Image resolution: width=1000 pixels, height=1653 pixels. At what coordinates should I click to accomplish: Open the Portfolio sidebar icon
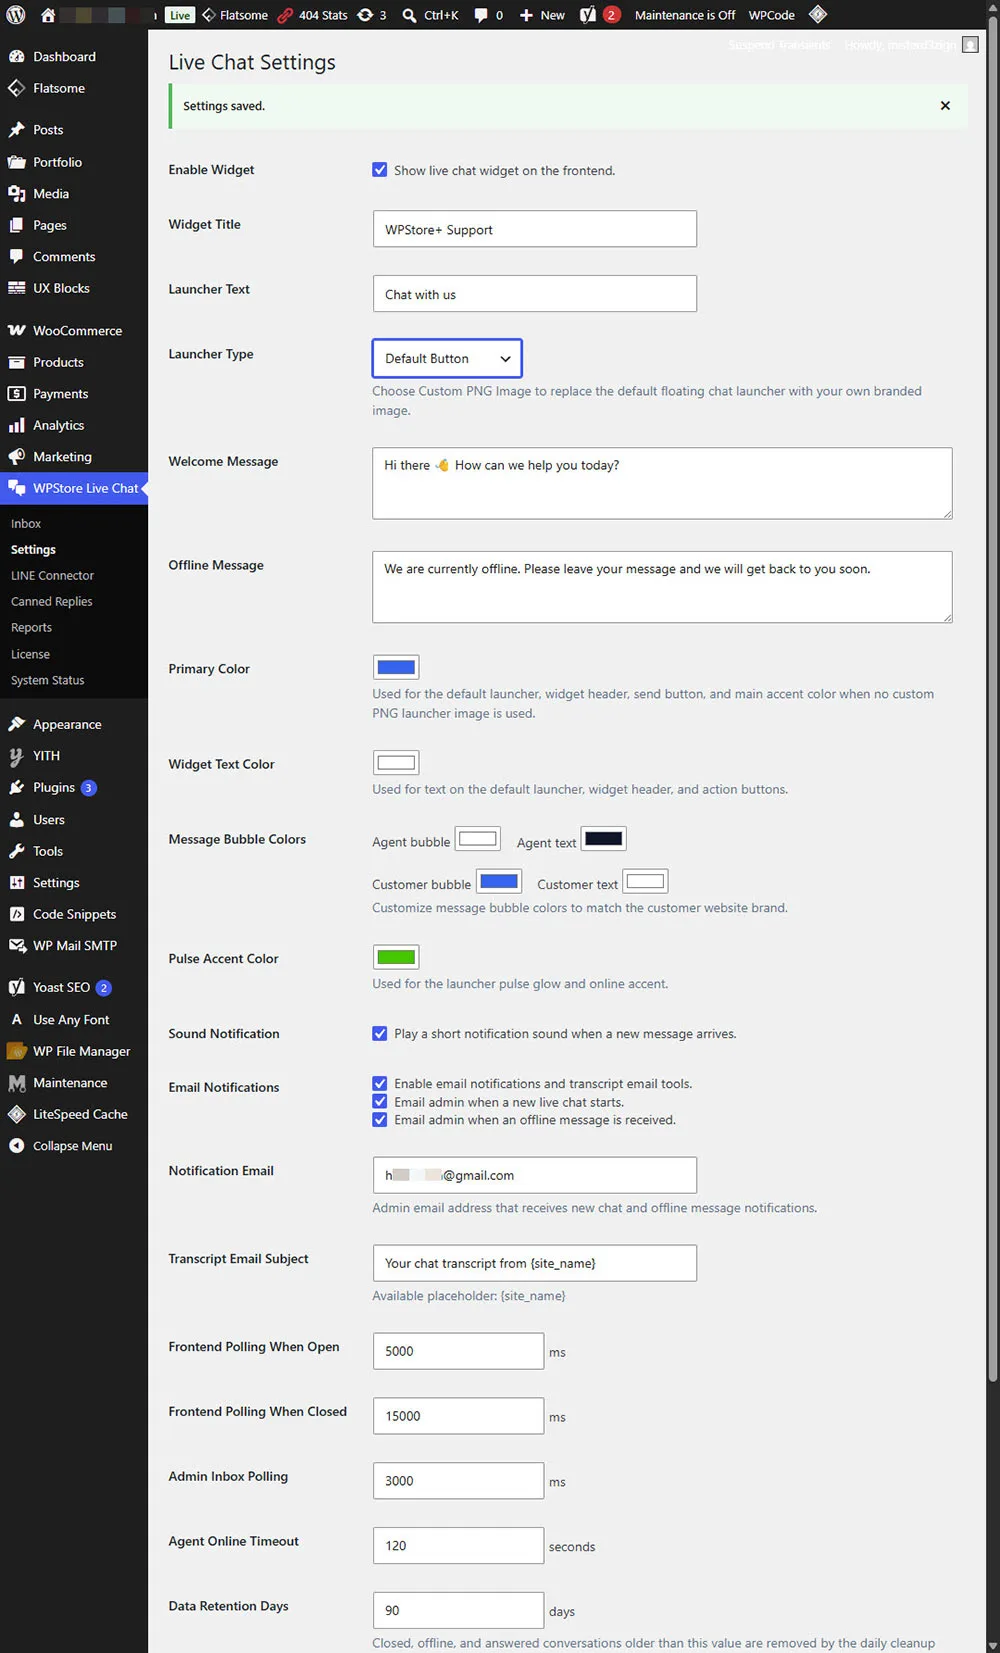[x=17, y=162]
